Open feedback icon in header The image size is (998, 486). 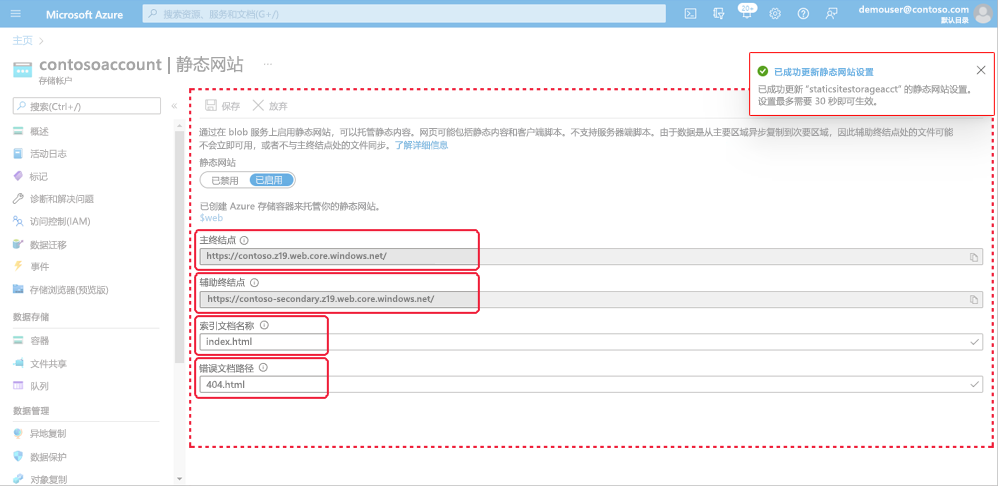click(831, 14)
